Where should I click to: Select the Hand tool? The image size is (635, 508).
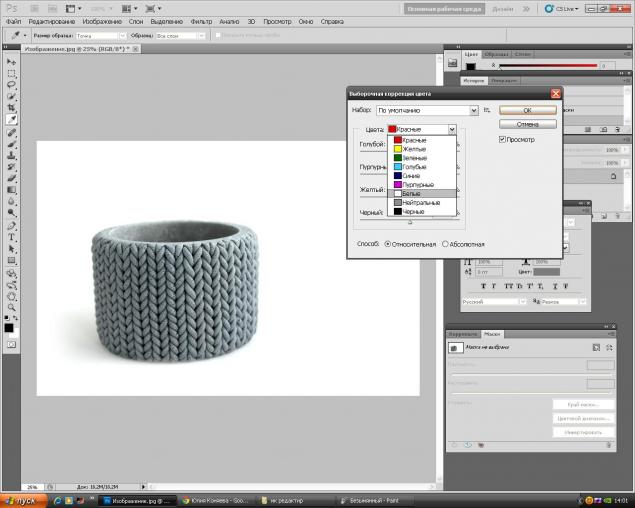coord(11,296)
